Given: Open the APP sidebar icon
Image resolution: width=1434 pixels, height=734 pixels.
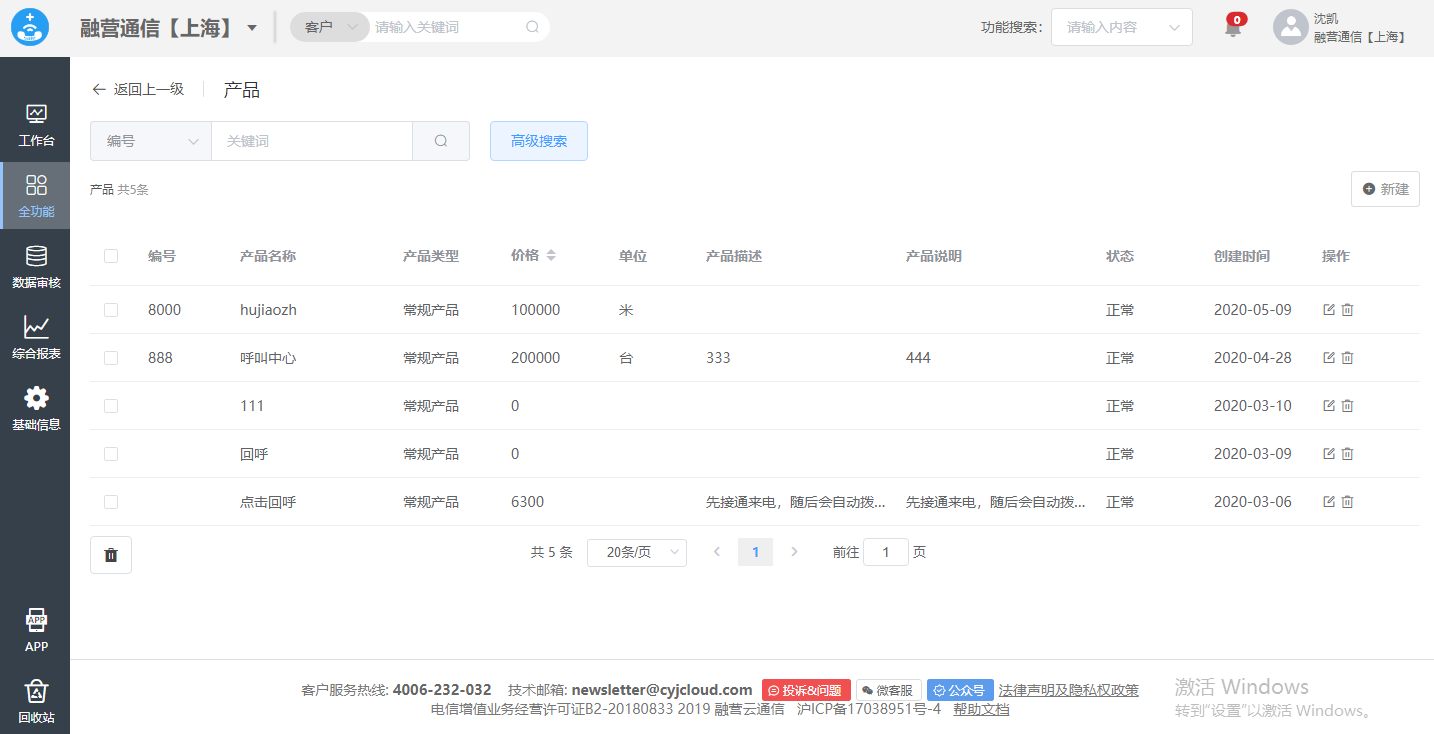Looking at the screenshot, I should click(36, 629).
